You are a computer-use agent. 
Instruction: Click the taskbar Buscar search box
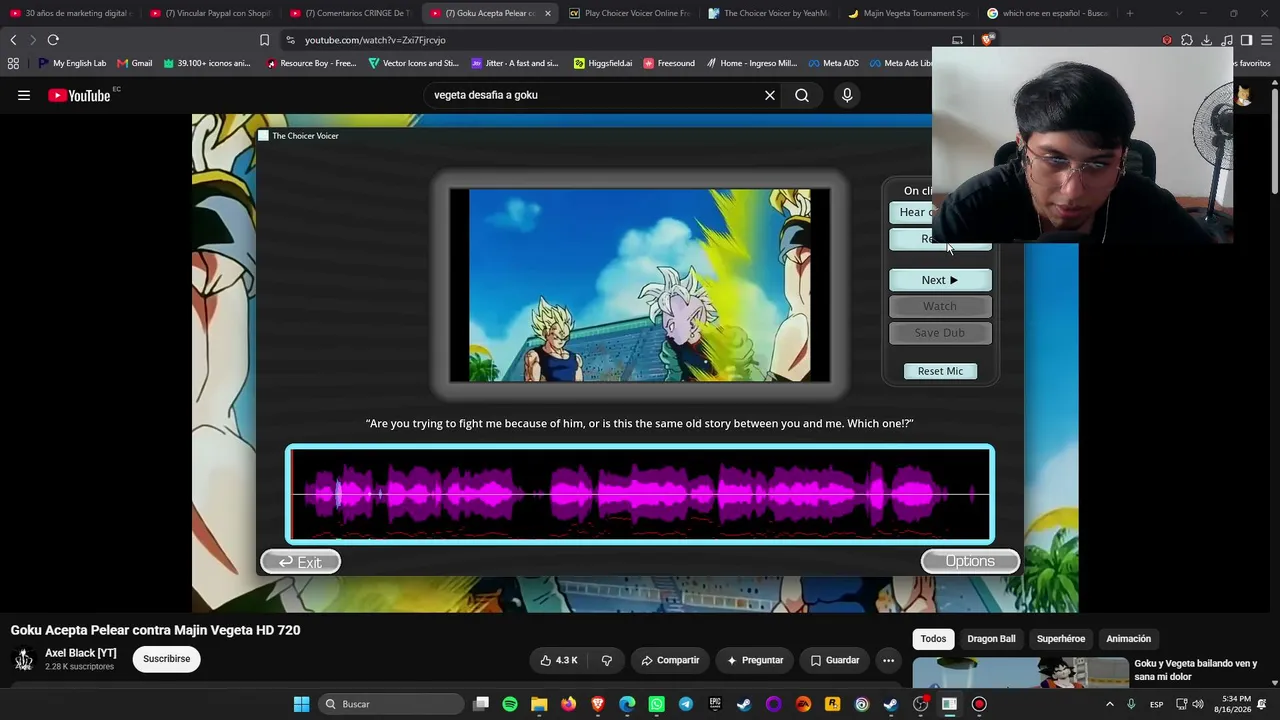click(392, 704)
